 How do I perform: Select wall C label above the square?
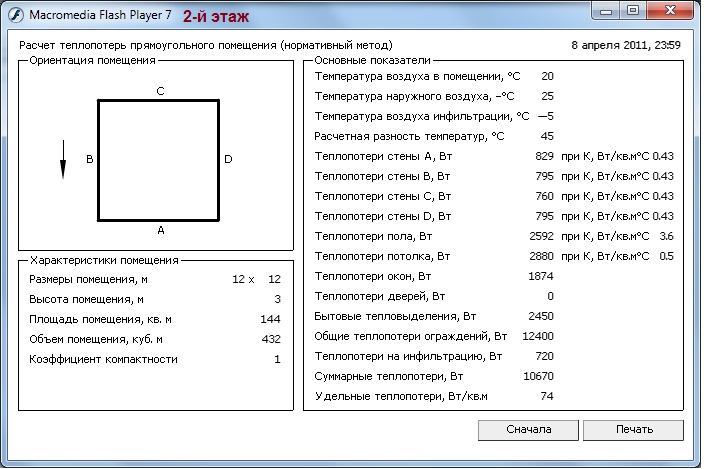tap(160, 90)
